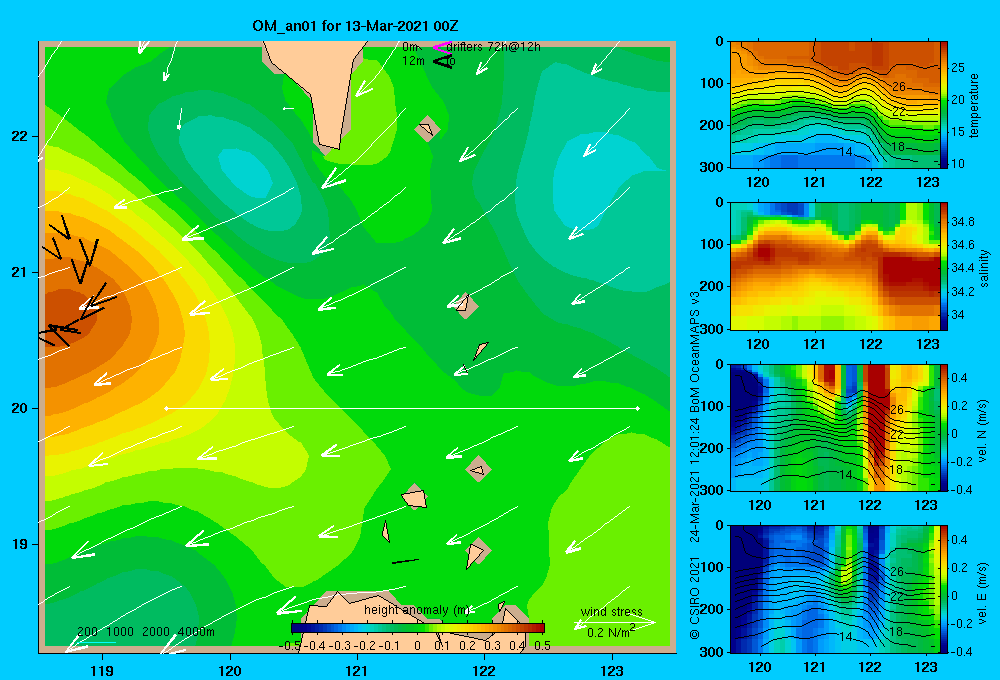1000x680 pixels.
Task: Click the title 'OM_an01 for 13-Mar-2021 00Z'
Action: (355, 26)
